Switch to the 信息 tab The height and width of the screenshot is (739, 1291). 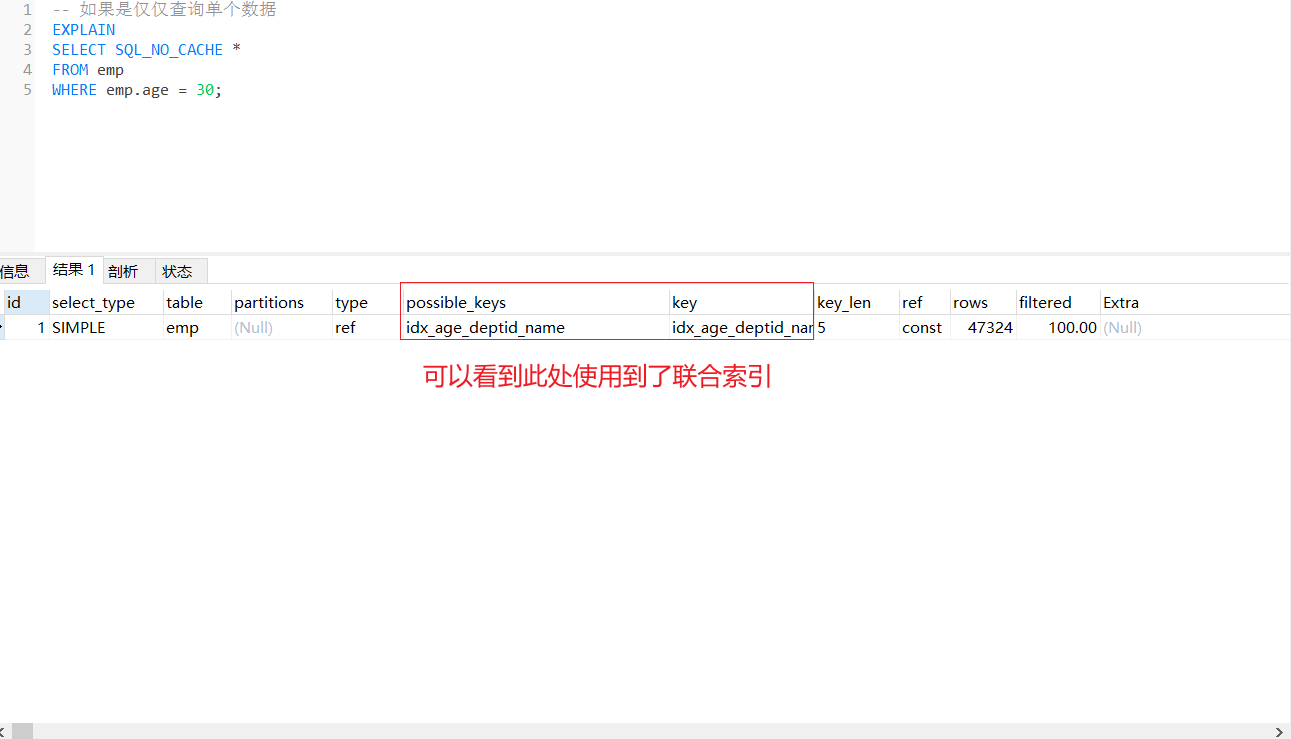14,270
